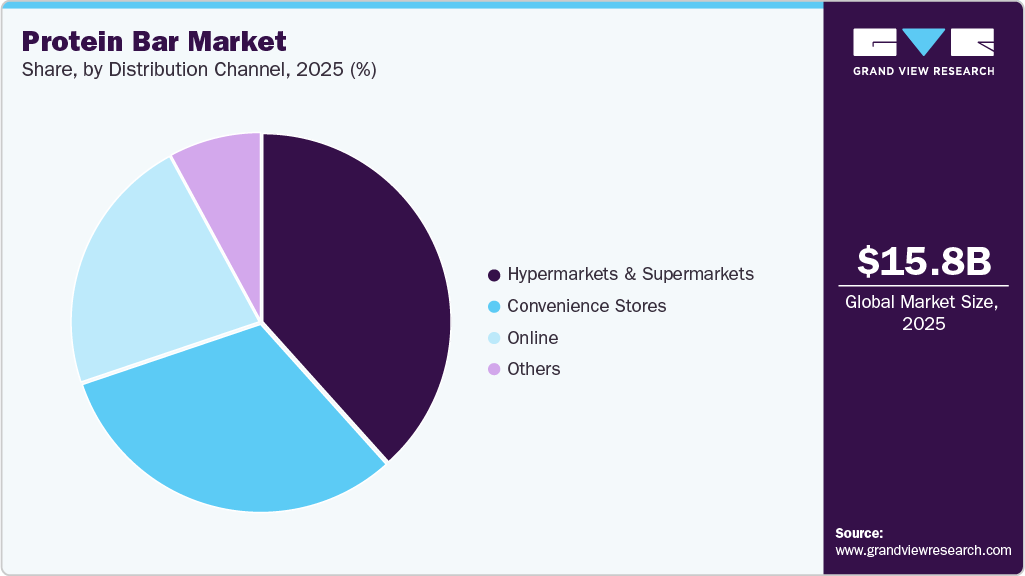The width and height of the screenshot is (1025, 576).
Task: Select the Others legend label
Action: [536, 369]
